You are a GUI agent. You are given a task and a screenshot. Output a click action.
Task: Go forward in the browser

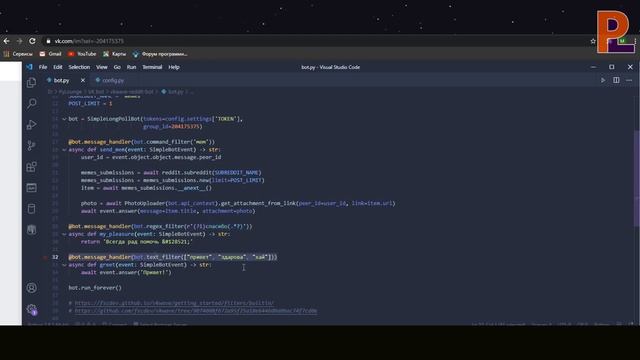[x=19, y=41]
